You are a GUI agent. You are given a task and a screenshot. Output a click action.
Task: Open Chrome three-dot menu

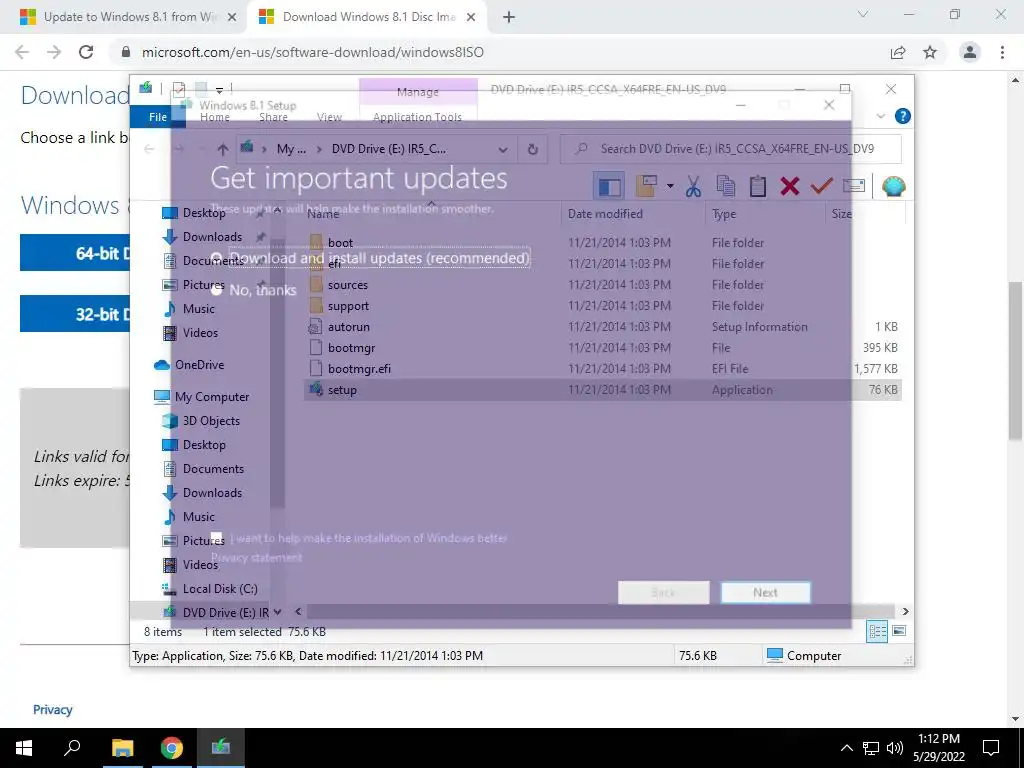(x=1002, y=52)
